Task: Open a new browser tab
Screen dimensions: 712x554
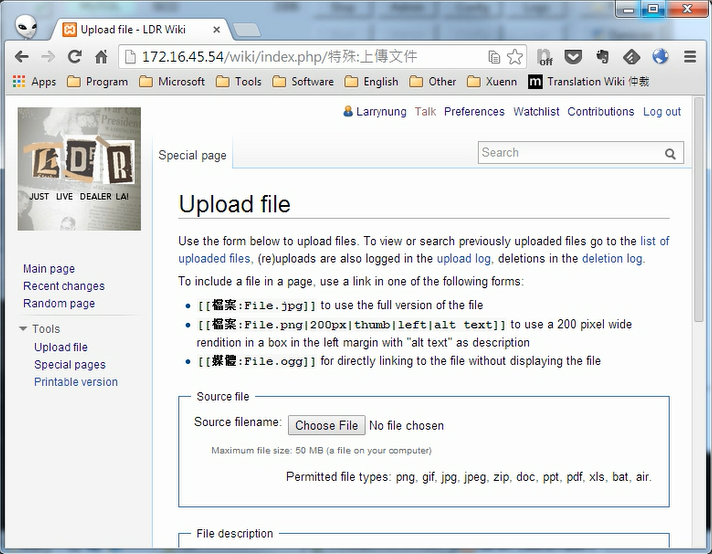Action: 247,30
